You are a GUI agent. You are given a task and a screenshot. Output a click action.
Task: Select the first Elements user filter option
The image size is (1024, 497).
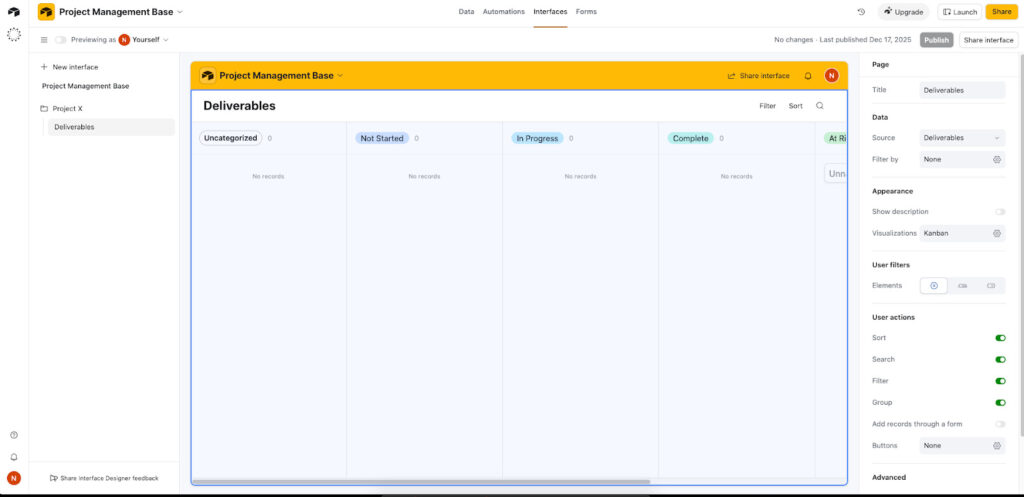(x=934, y=285)
